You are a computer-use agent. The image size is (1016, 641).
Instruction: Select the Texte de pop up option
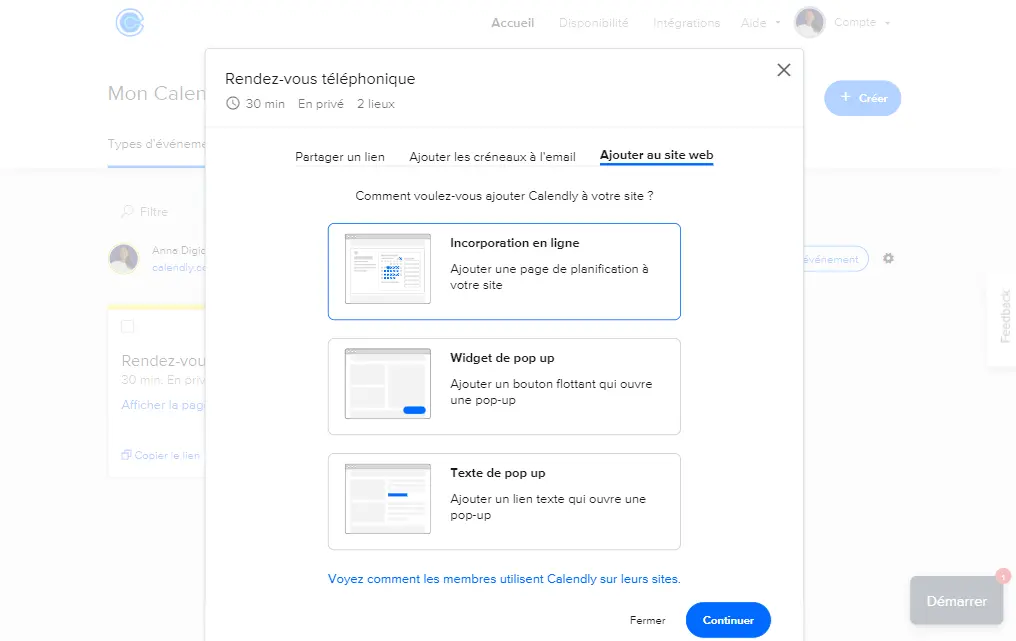(504, 502)
